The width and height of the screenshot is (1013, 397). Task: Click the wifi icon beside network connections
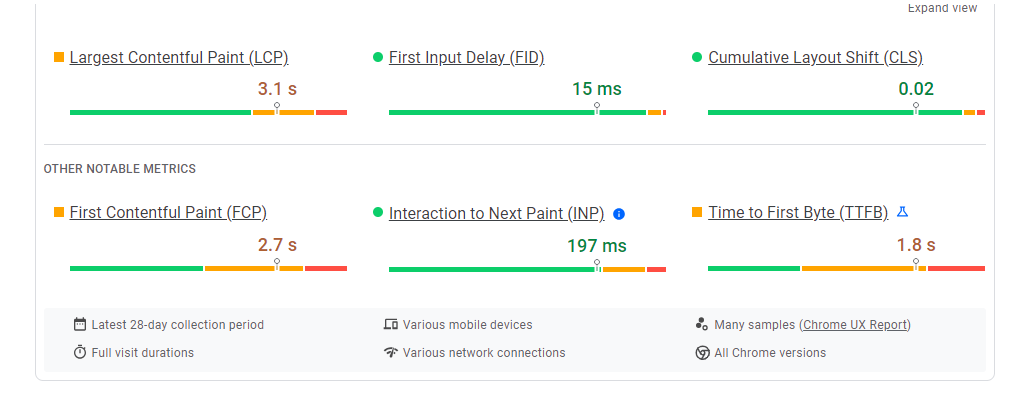pyautogui.click(x=390, y=352)
